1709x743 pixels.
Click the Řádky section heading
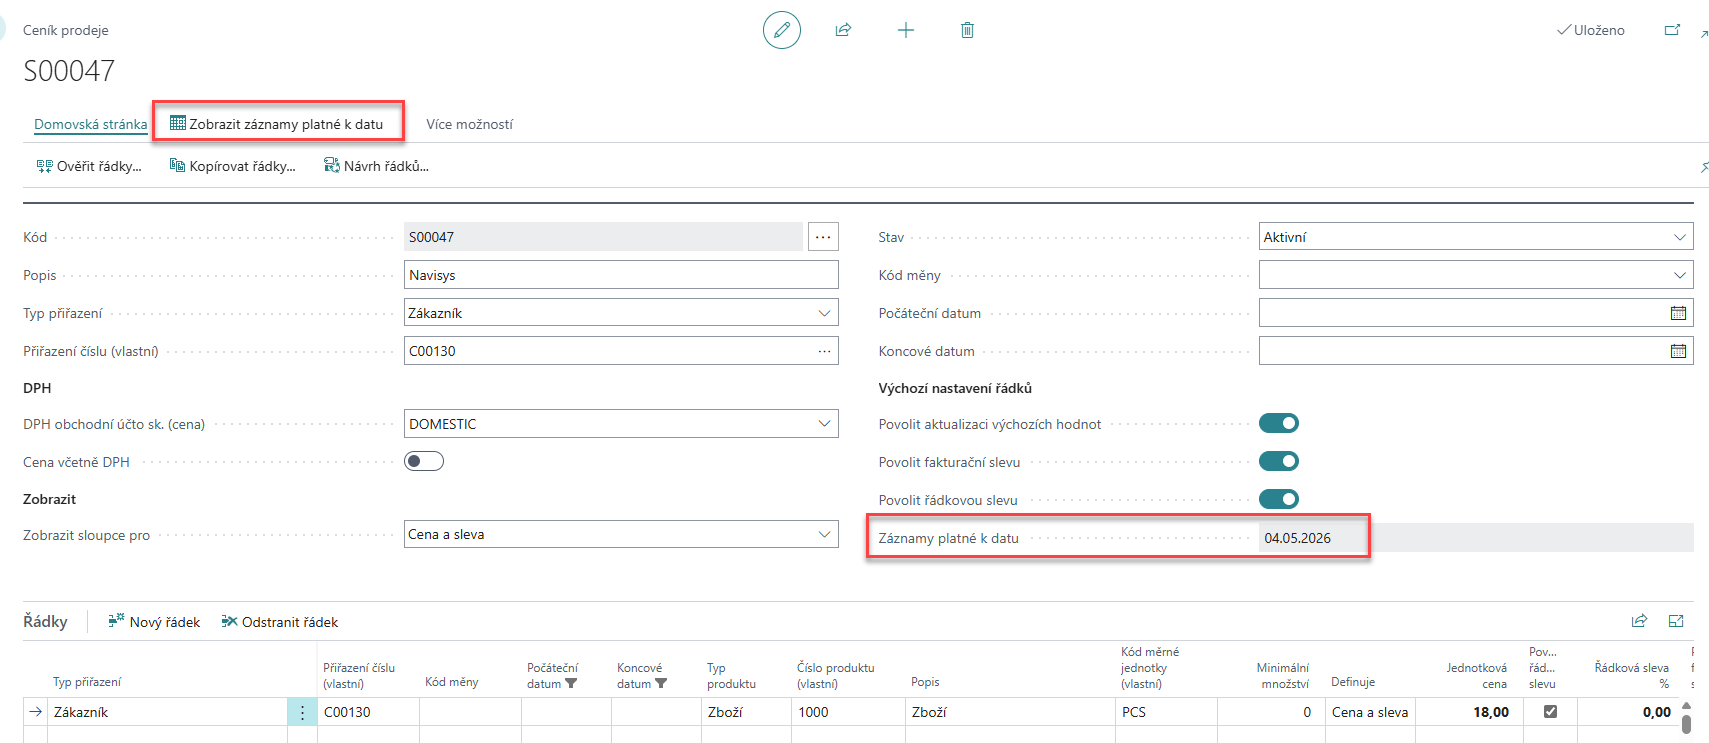45,621
